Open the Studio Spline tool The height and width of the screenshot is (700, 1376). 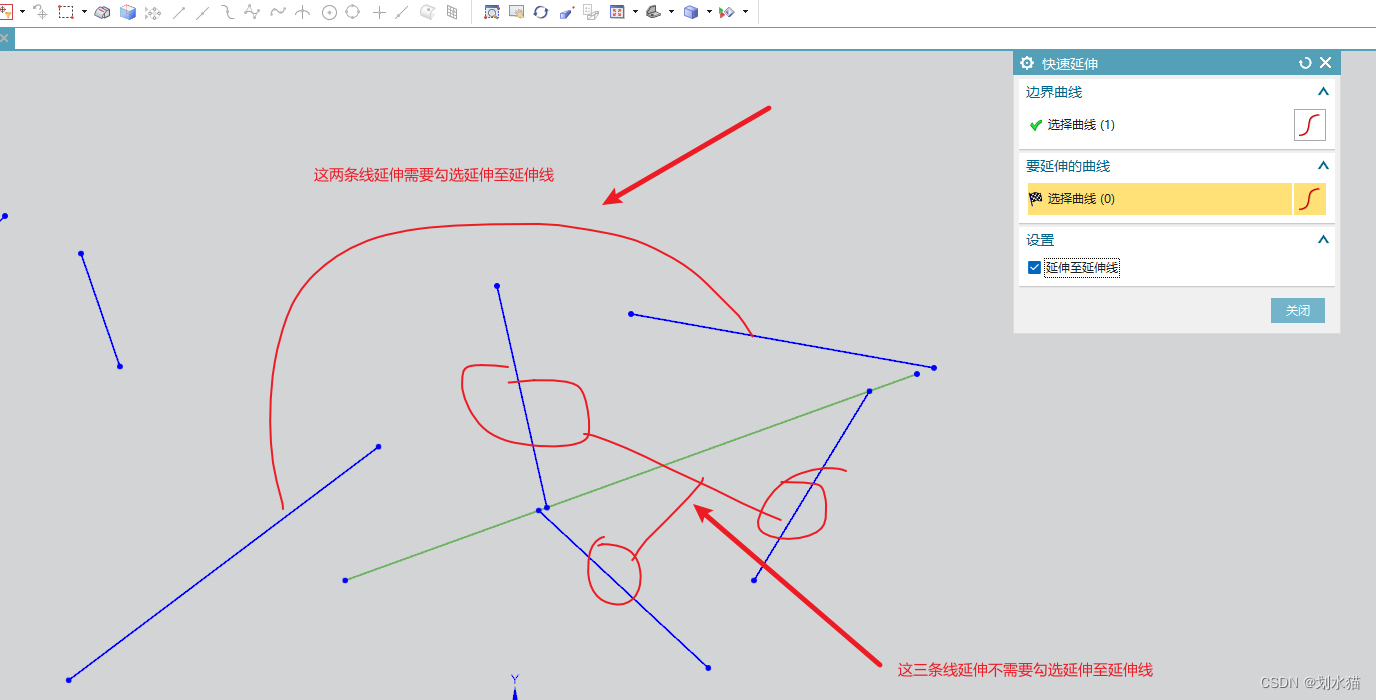pos(250,12)
